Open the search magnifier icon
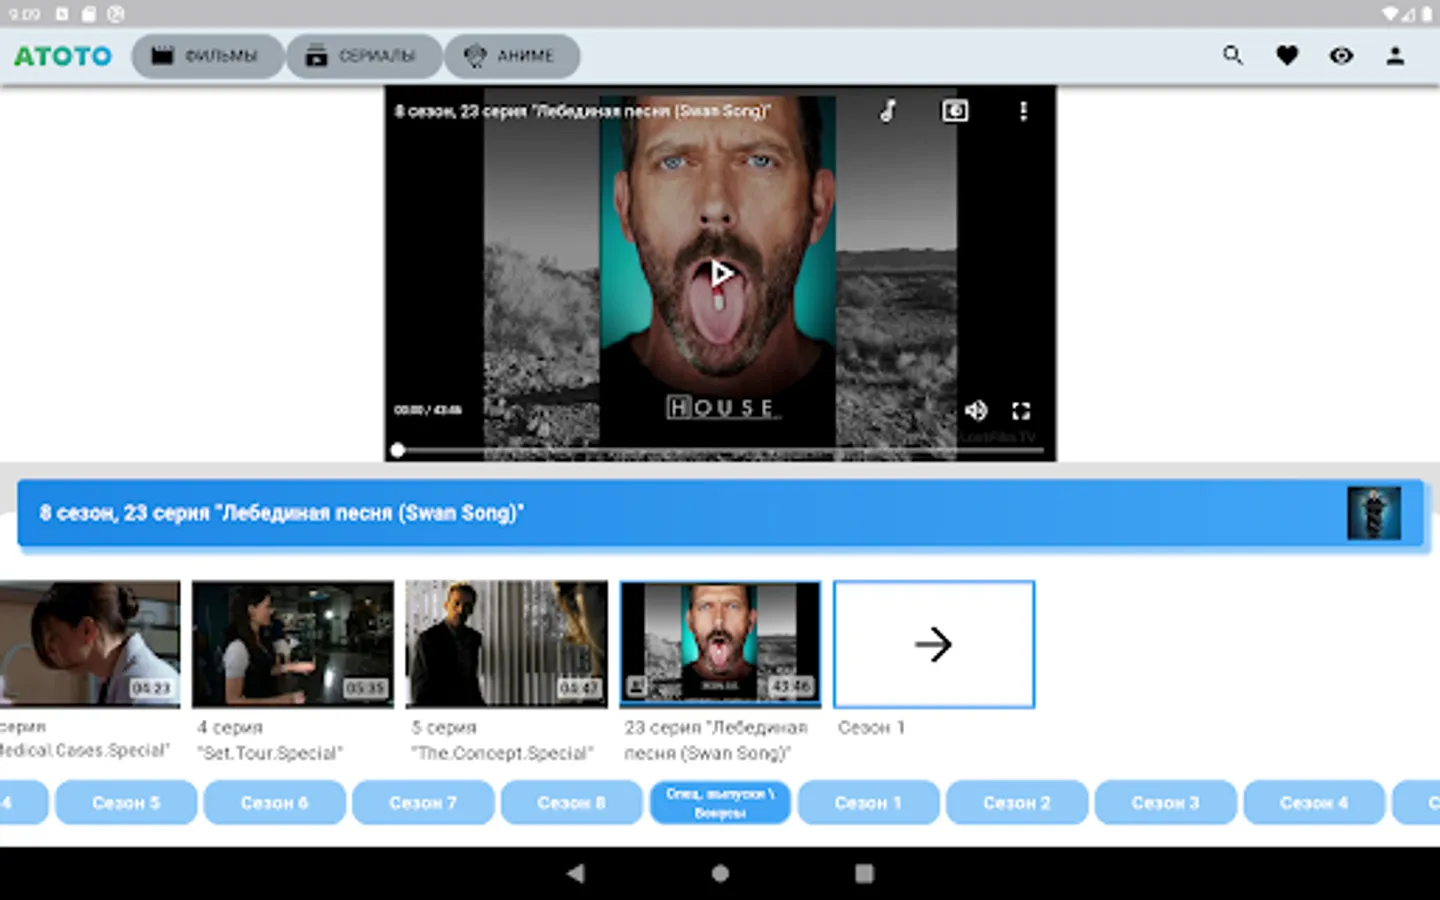This screenshot has height=900, width=1440. tap(1233, 56)
